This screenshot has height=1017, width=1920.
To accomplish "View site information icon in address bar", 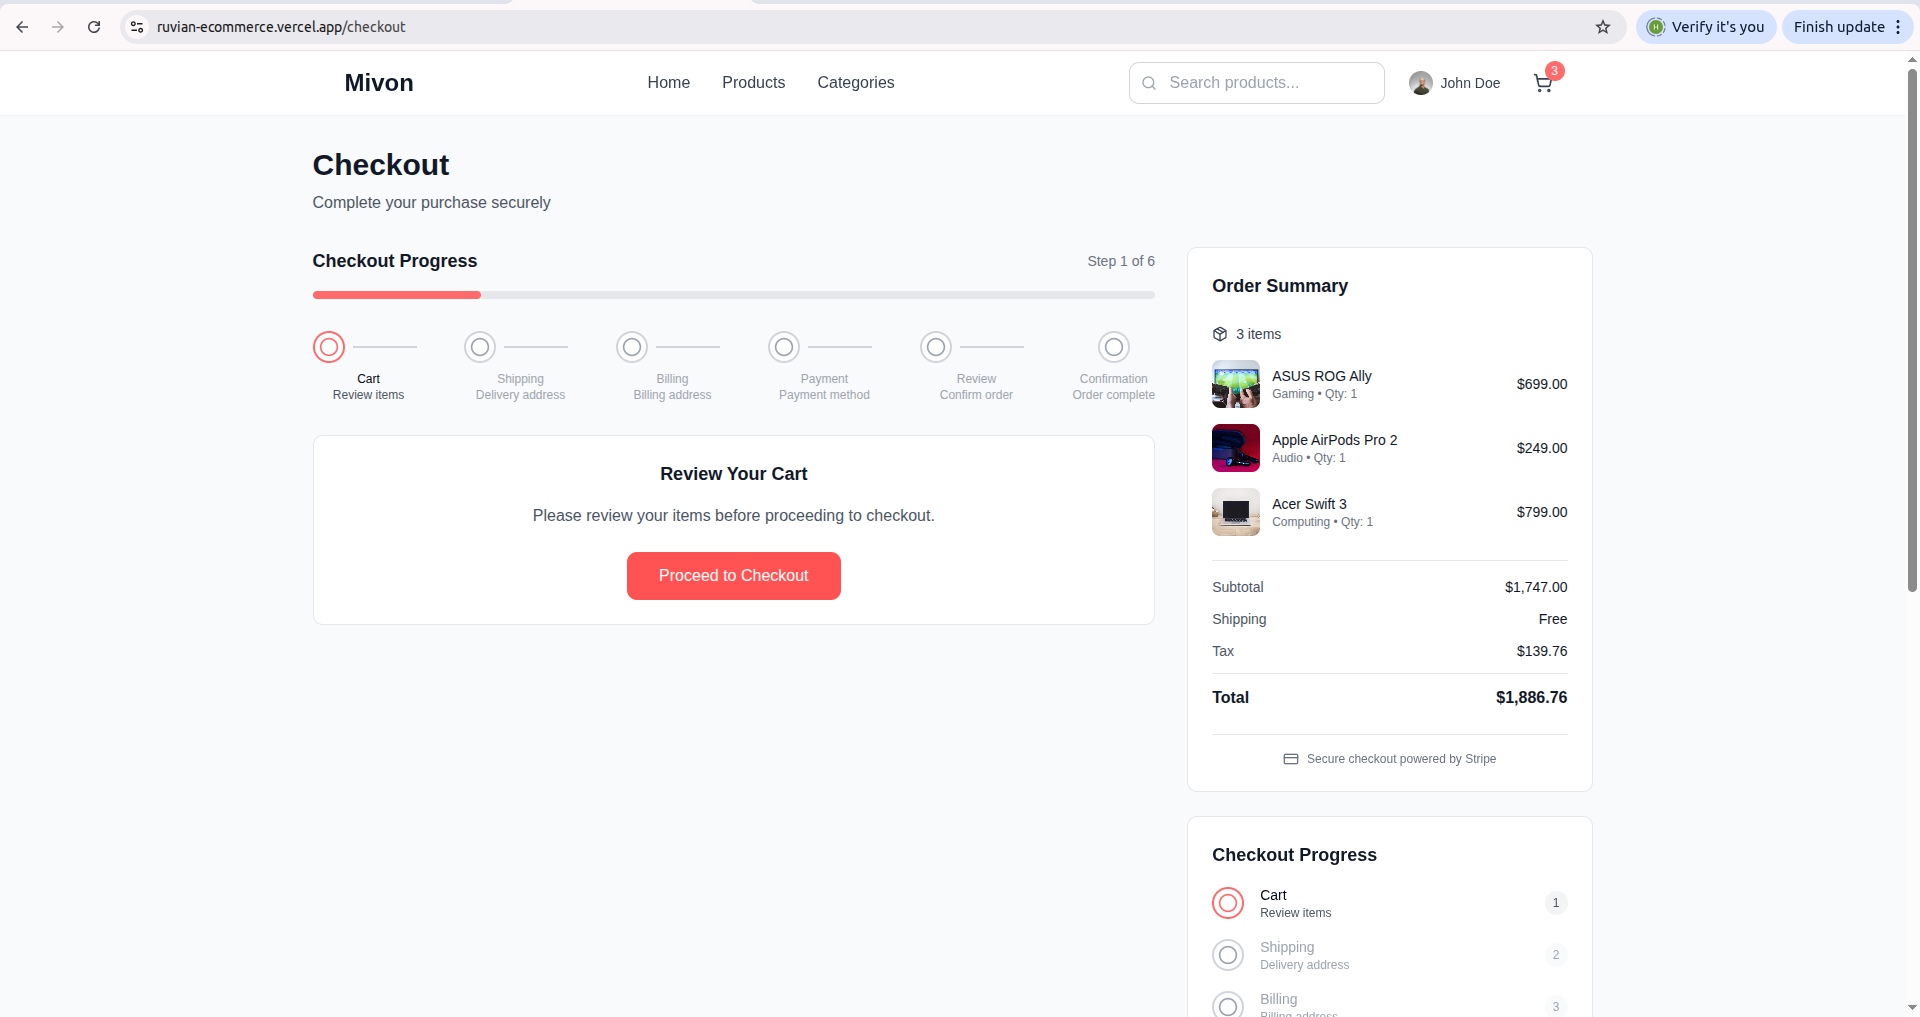I will [x=137, y=27].
